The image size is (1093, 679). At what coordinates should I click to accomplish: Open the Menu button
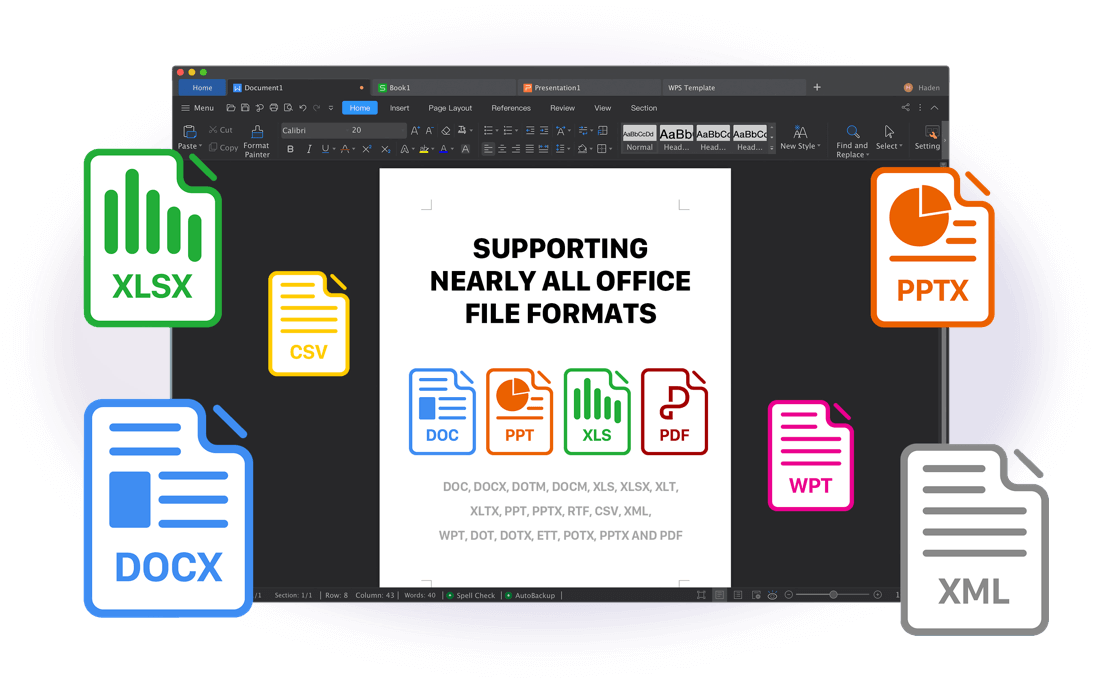click(x=197, y=108)
